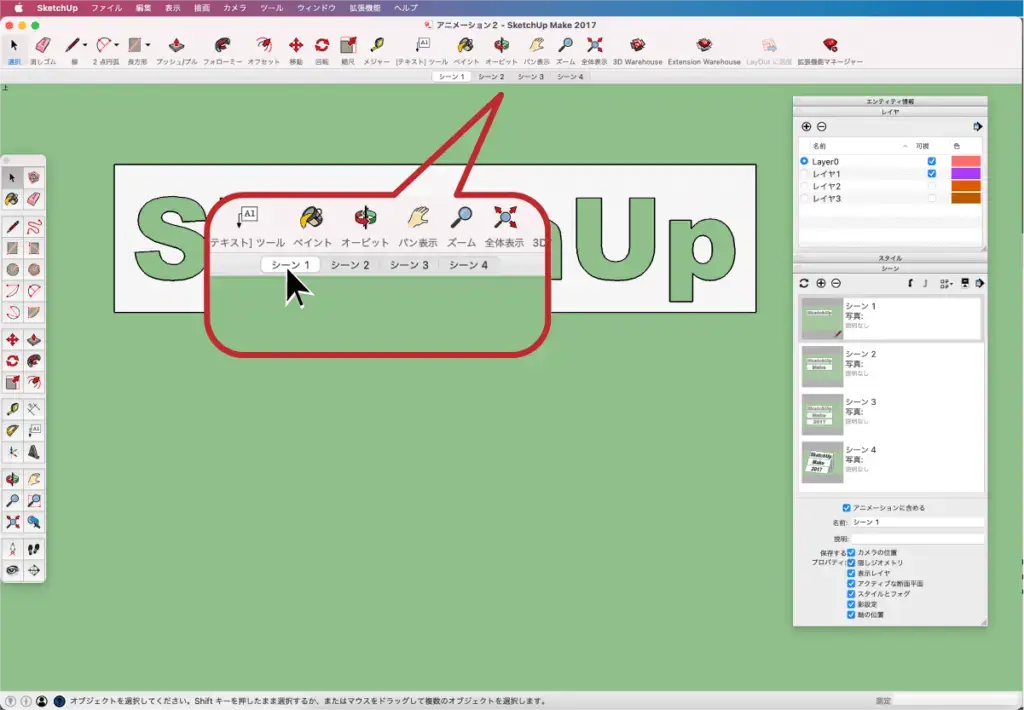Enable visibility checkbox for レイヤ2
The height and width of the screenshot is (710, 1024).
pyautogui.click(x=932, y=186)
